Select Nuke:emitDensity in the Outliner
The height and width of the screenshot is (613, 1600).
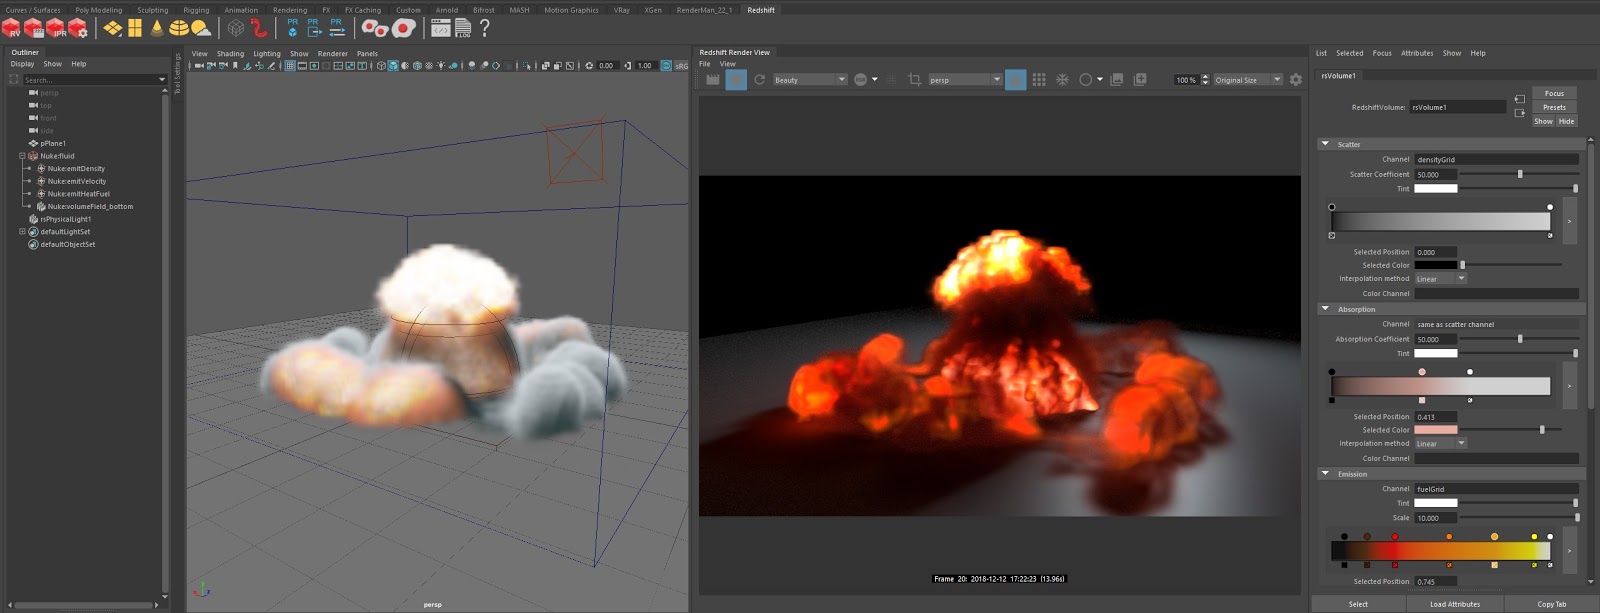point(76,169)
